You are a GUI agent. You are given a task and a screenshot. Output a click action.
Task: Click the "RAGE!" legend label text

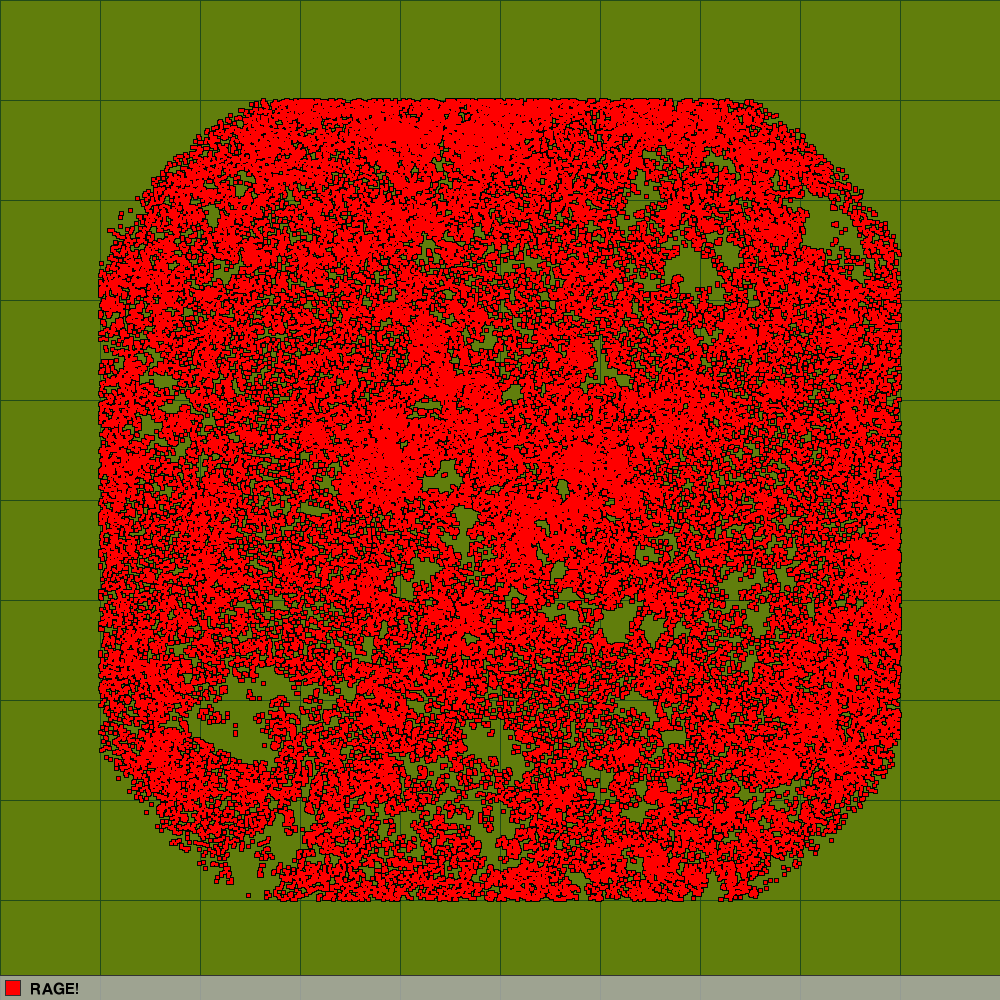54,989
